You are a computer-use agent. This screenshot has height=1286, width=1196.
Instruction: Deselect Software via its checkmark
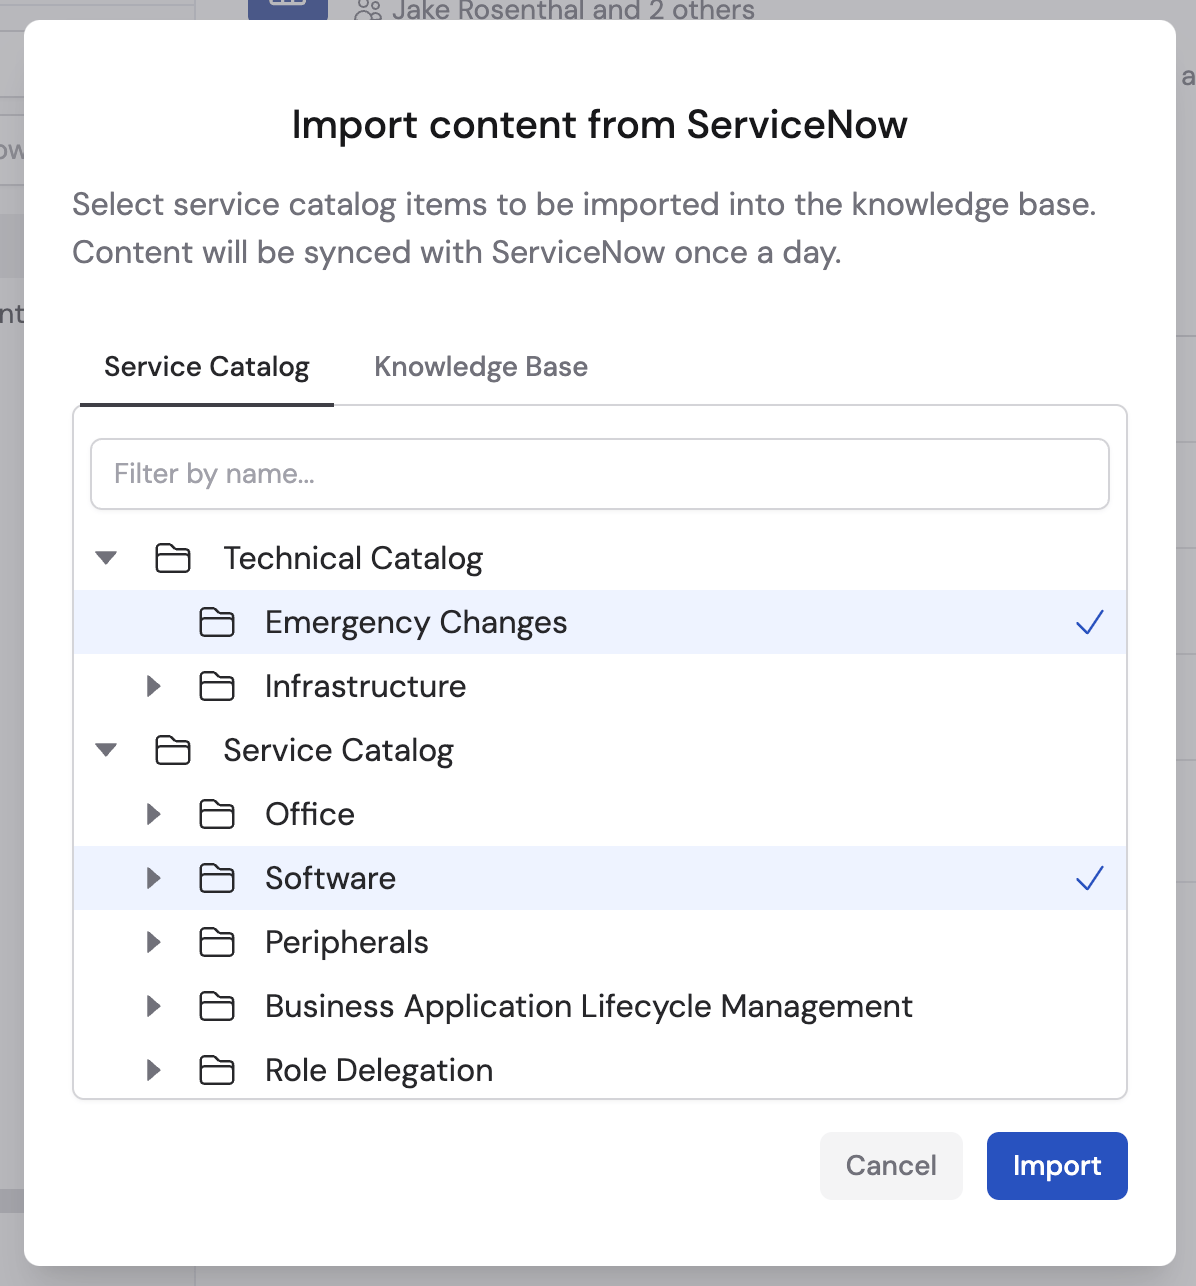[x=1089, y=878]
